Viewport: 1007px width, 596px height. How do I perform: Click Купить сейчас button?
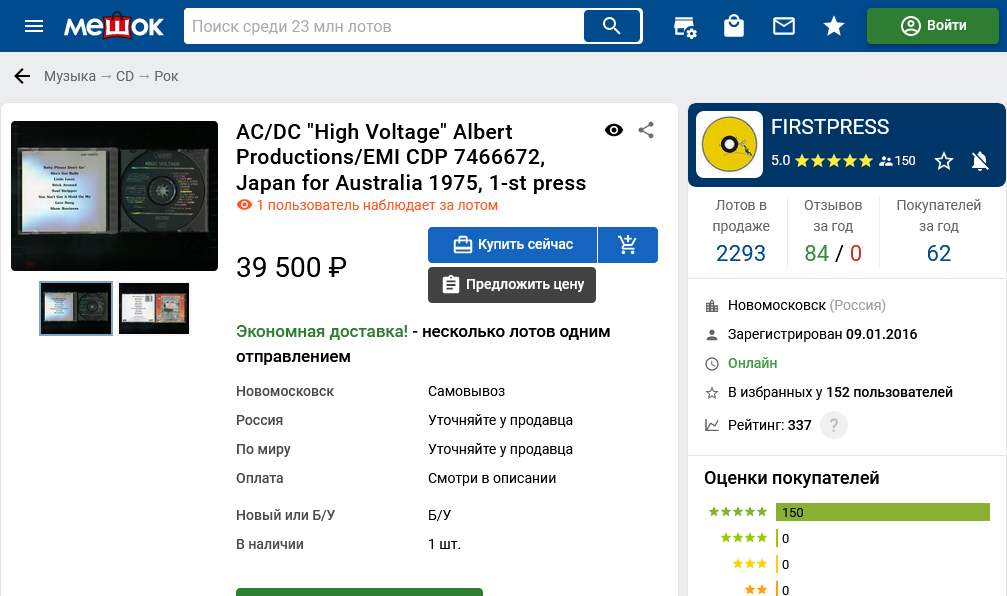[x=512, y=245]
